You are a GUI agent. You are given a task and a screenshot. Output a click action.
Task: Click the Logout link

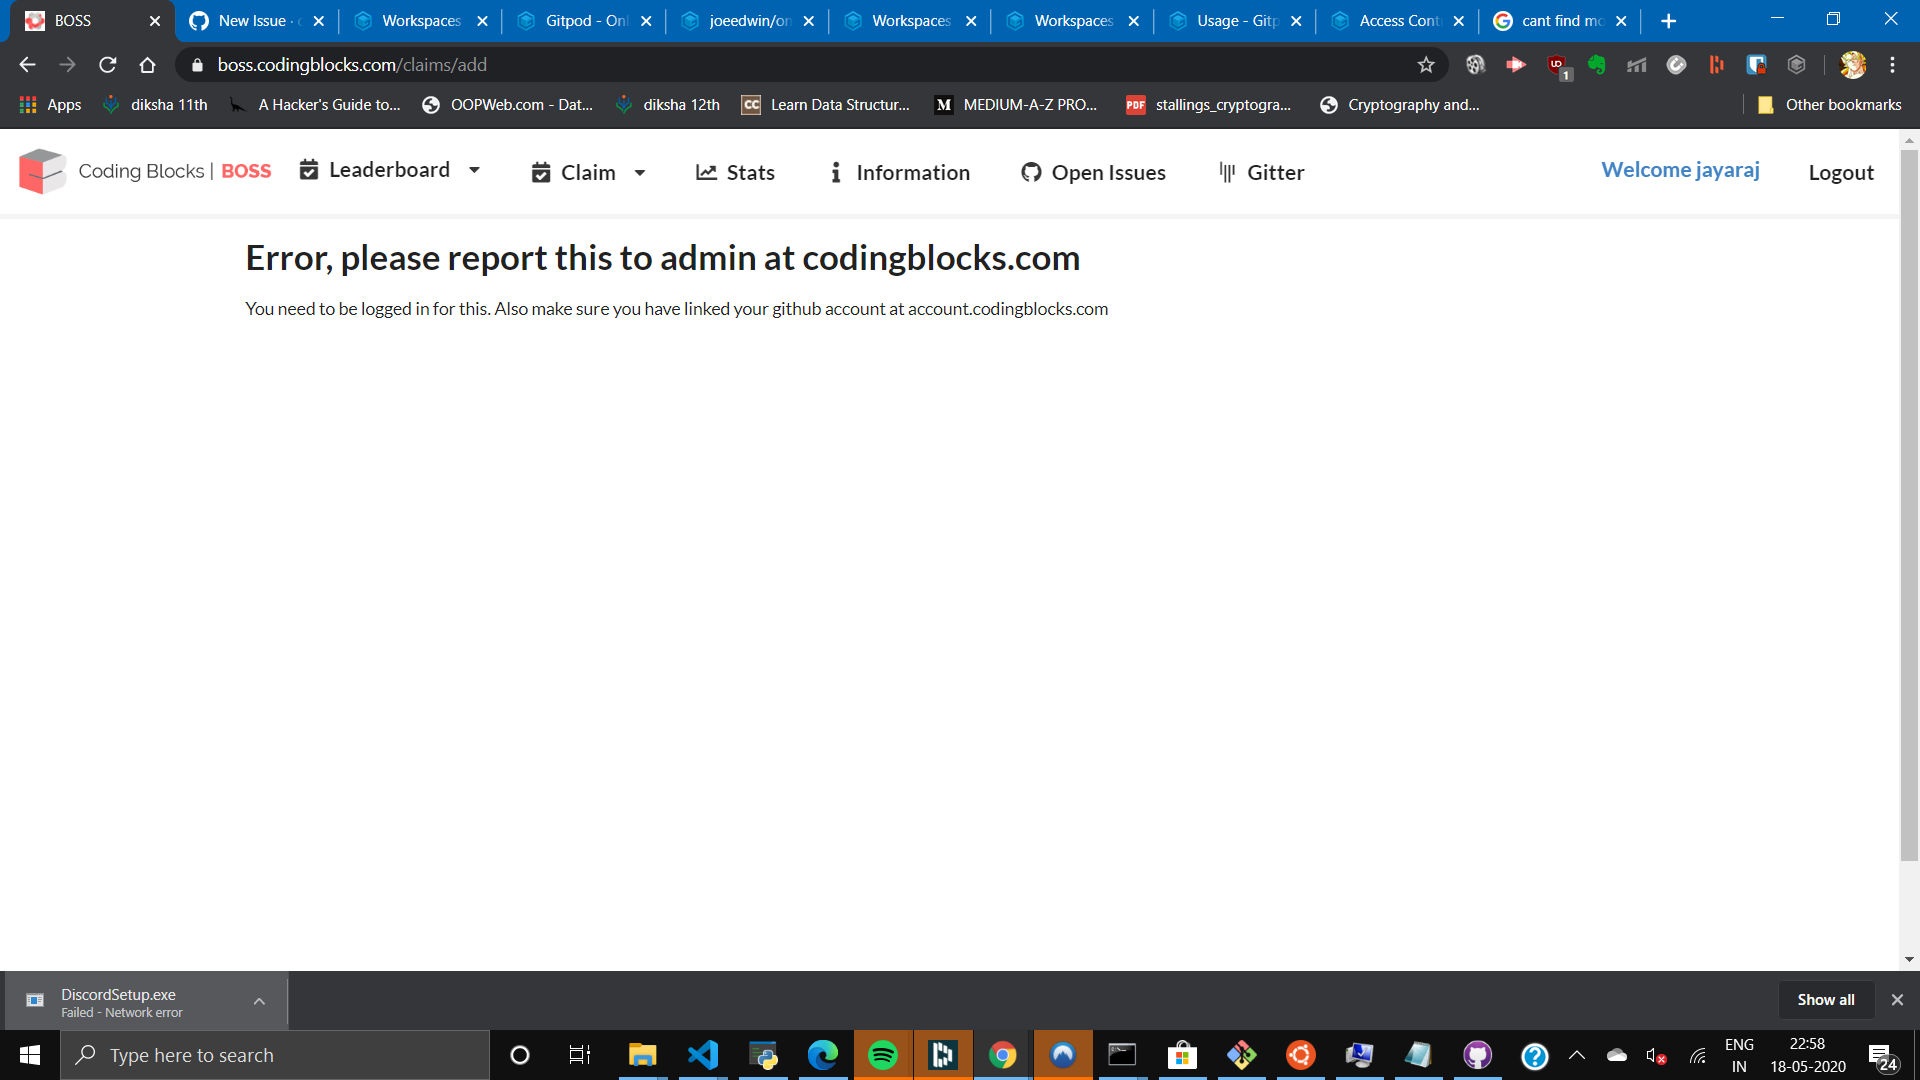pos(1841,172)
